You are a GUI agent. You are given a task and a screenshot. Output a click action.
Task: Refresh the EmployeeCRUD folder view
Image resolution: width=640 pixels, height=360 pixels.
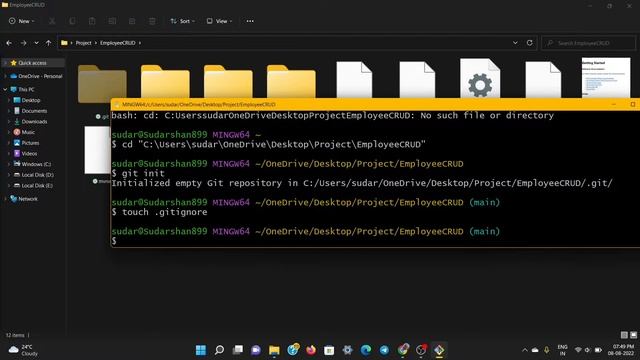click(x=529, y=43)
